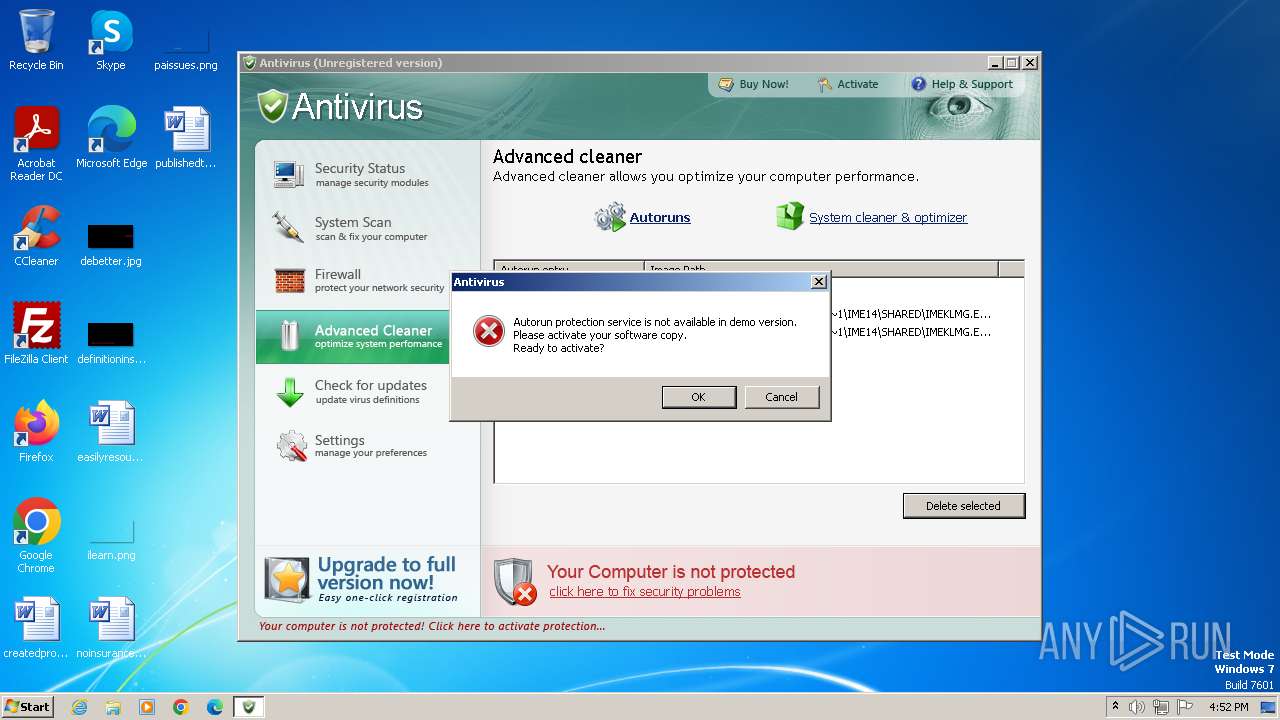Open Firefox desktop shortcut
The width and height of the screenshot is (1280, 720).
36,431
